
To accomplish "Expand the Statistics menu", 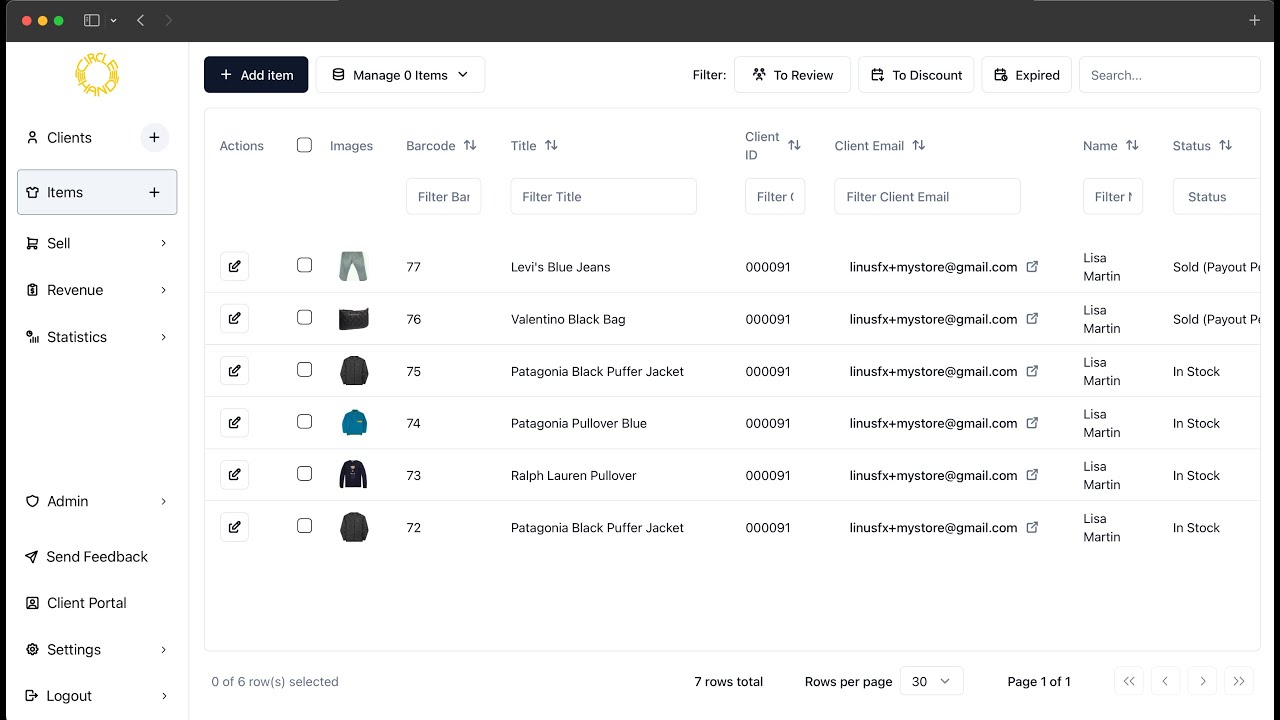I will (x=97, y=337).
